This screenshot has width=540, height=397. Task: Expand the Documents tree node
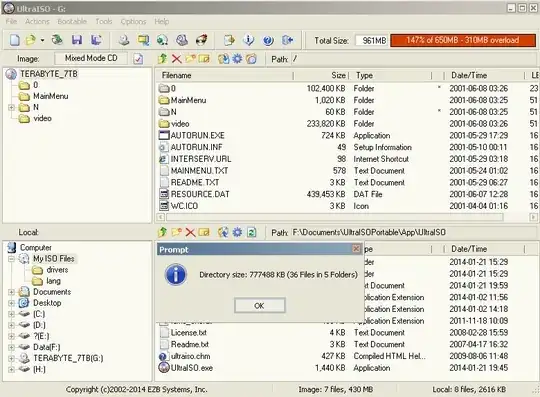(11, 292)
